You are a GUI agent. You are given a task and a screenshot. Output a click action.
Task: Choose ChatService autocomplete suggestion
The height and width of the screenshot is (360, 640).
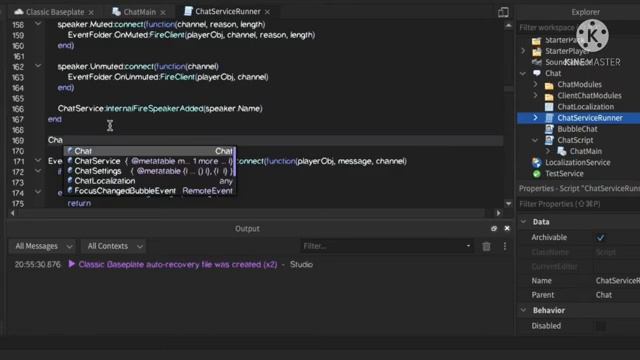point(149,161)
